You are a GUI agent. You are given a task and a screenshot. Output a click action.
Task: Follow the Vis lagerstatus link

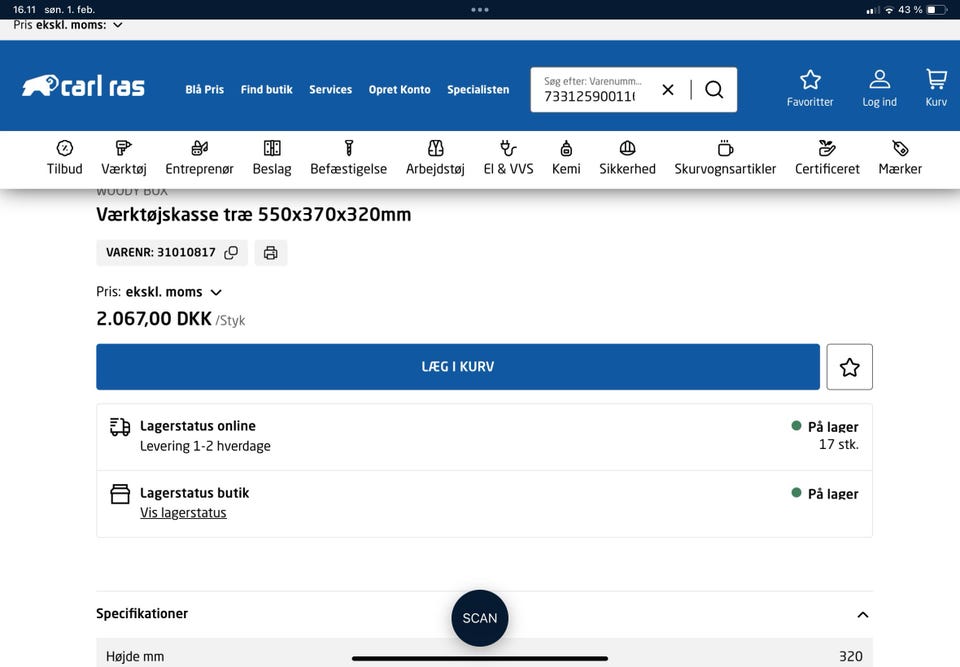click(183, 513)
